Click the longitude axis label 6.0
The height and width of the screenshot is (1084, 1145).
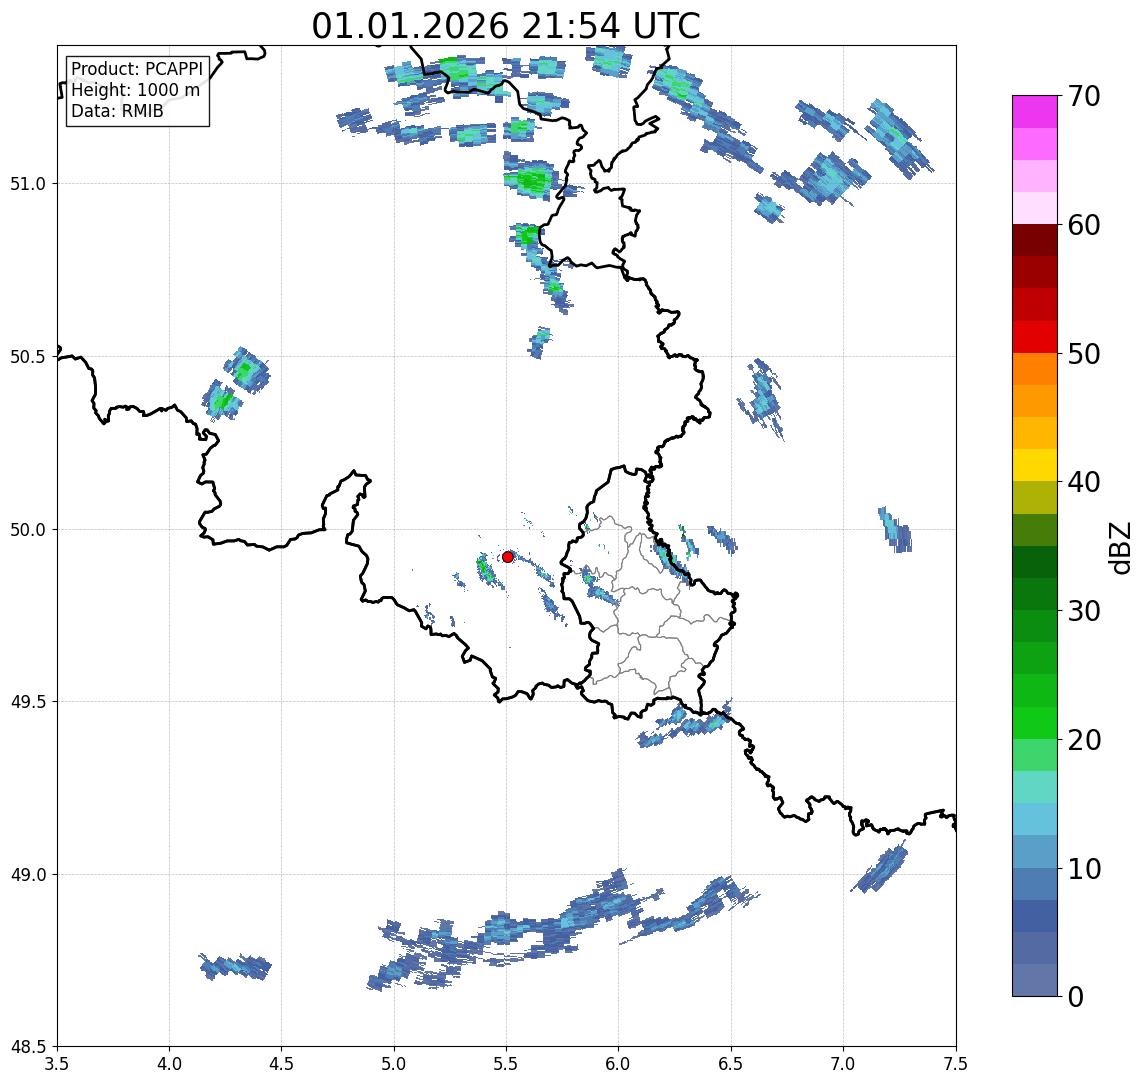tap(619, 1063)
